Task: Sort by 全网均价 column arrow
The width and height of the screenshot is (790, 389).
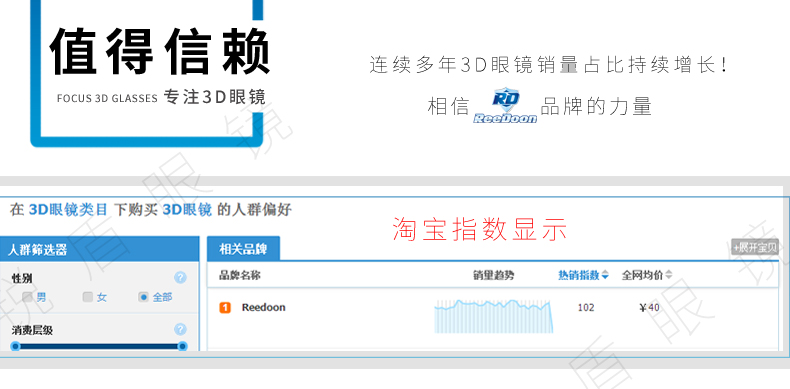Action: (x=669, y=275)
